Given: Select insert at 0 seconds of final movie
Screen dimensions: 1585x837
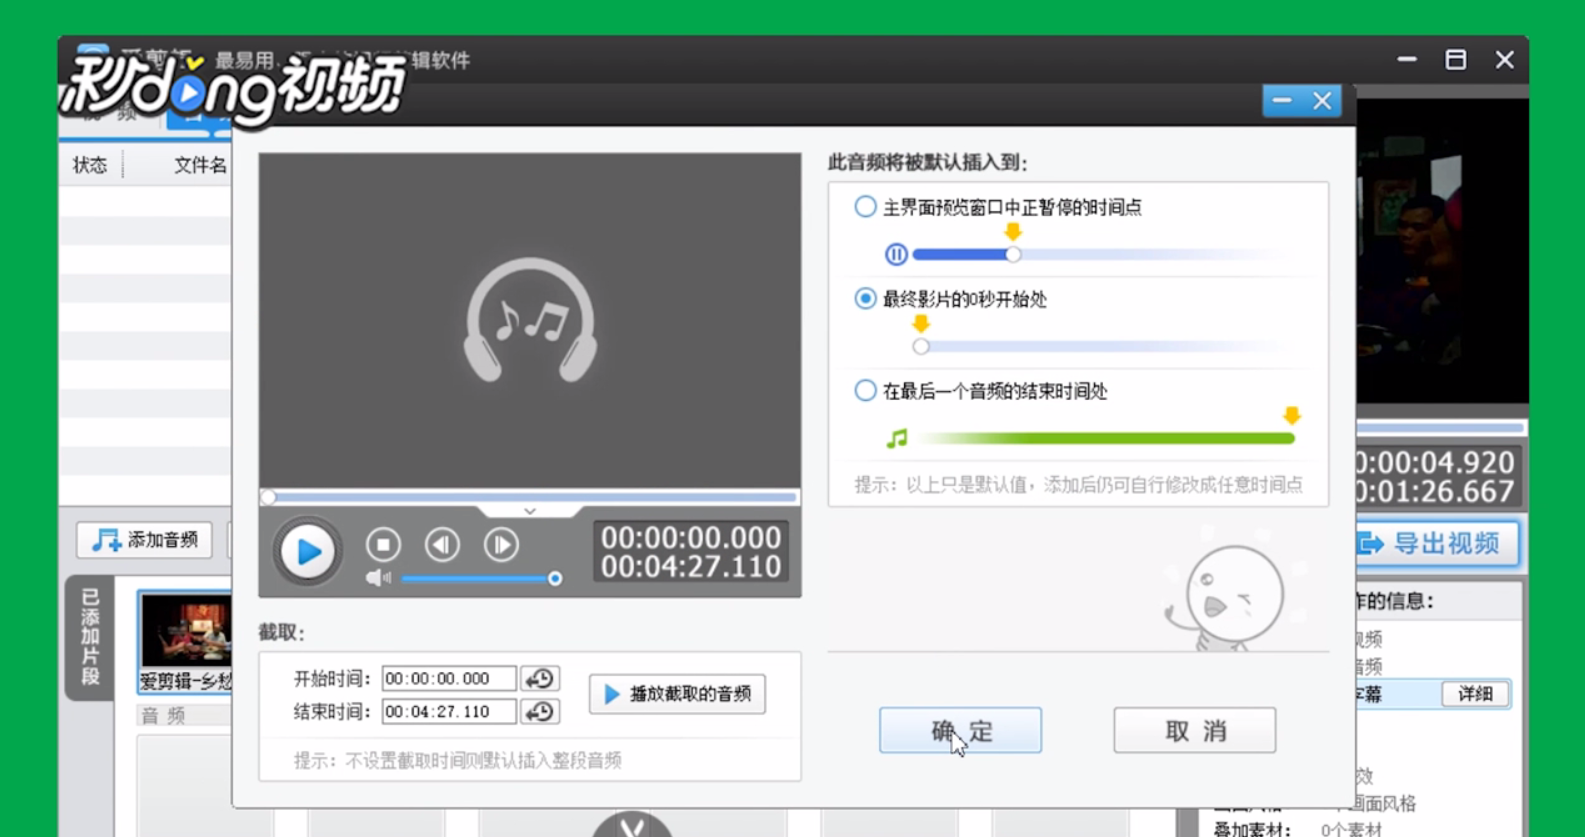Looking at the screenshot, I should click(865, 299).
